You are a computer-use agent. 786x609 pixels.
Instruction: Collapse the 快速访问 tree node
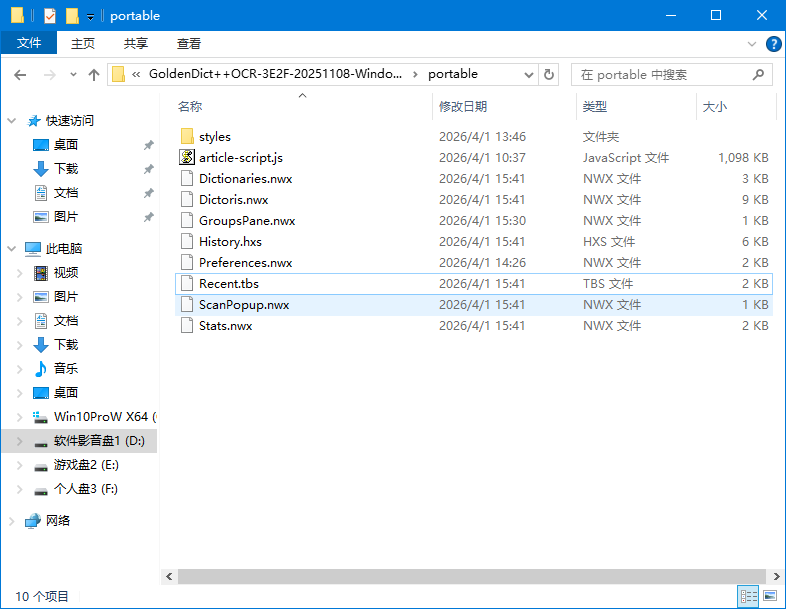tap(12, 120)
